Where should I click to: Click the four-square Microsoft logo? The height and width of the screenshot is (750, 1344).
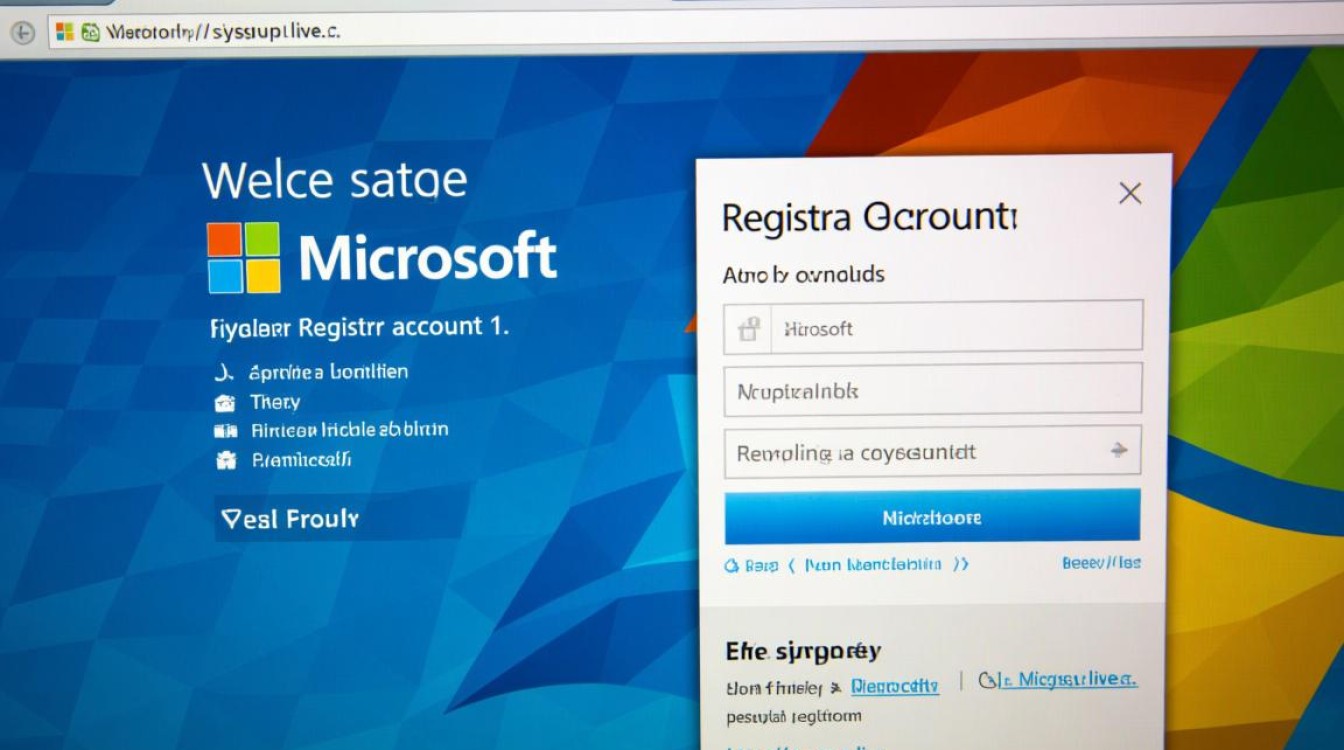pyautogui.click(x=244, y=258)
